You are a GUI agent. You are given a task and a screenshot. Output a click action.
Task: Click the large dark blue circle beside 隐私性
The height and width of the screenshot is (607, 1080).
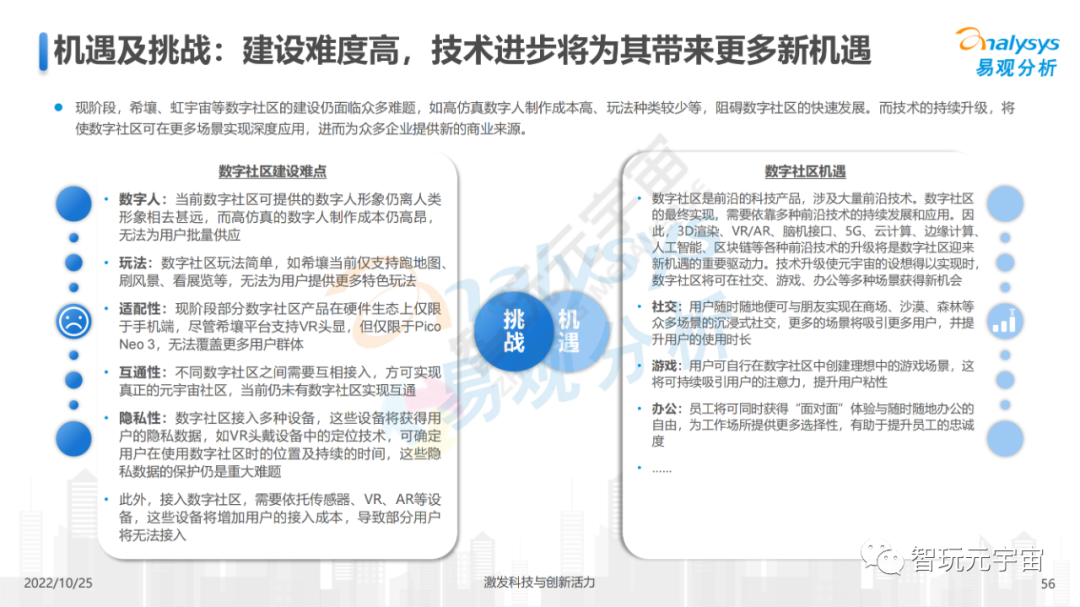74,439
